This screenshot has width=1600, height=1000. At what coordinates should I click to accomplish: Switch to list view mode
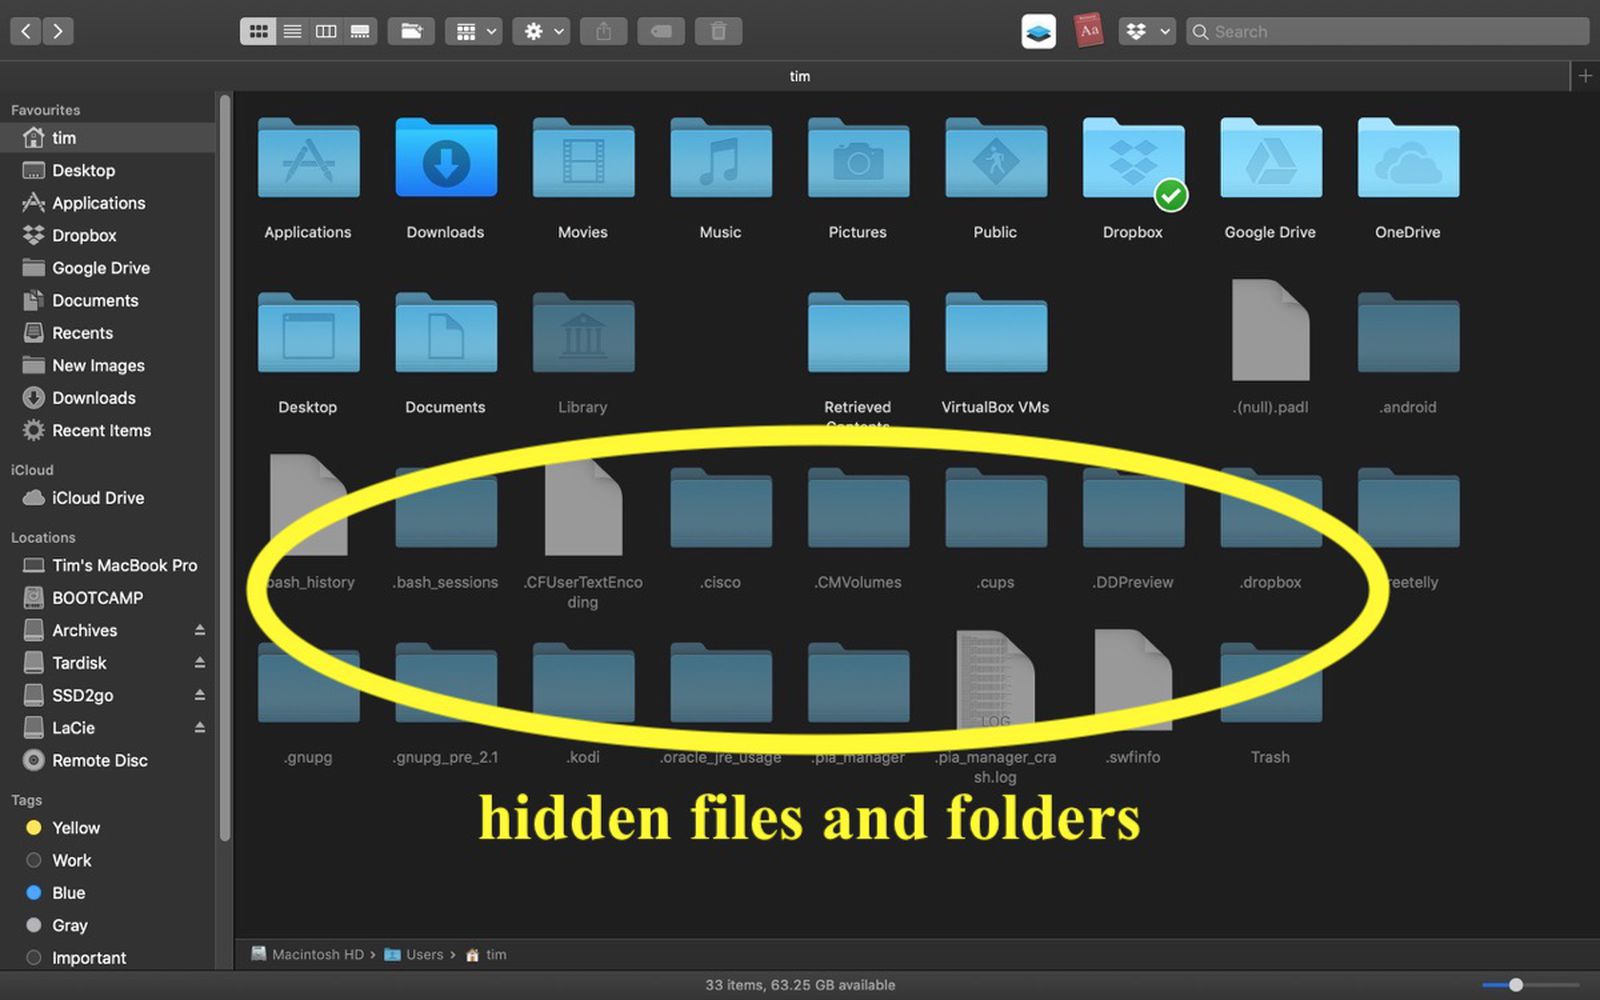tap(292, 31)
